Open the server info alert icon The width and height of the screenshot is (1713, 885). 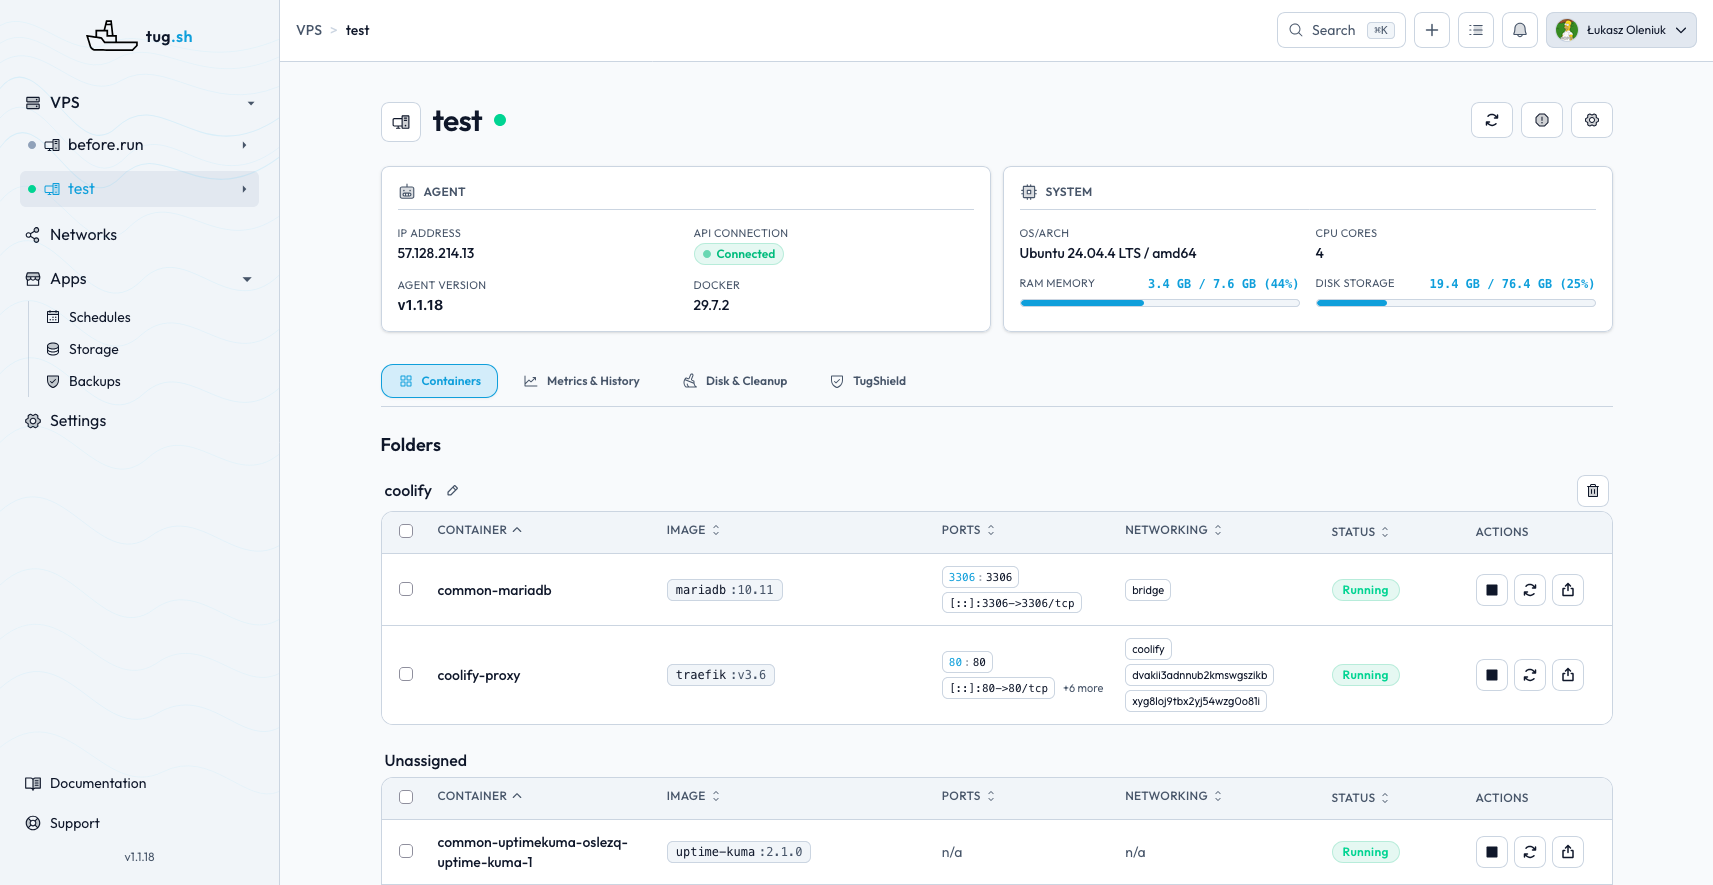[1541, 120]
